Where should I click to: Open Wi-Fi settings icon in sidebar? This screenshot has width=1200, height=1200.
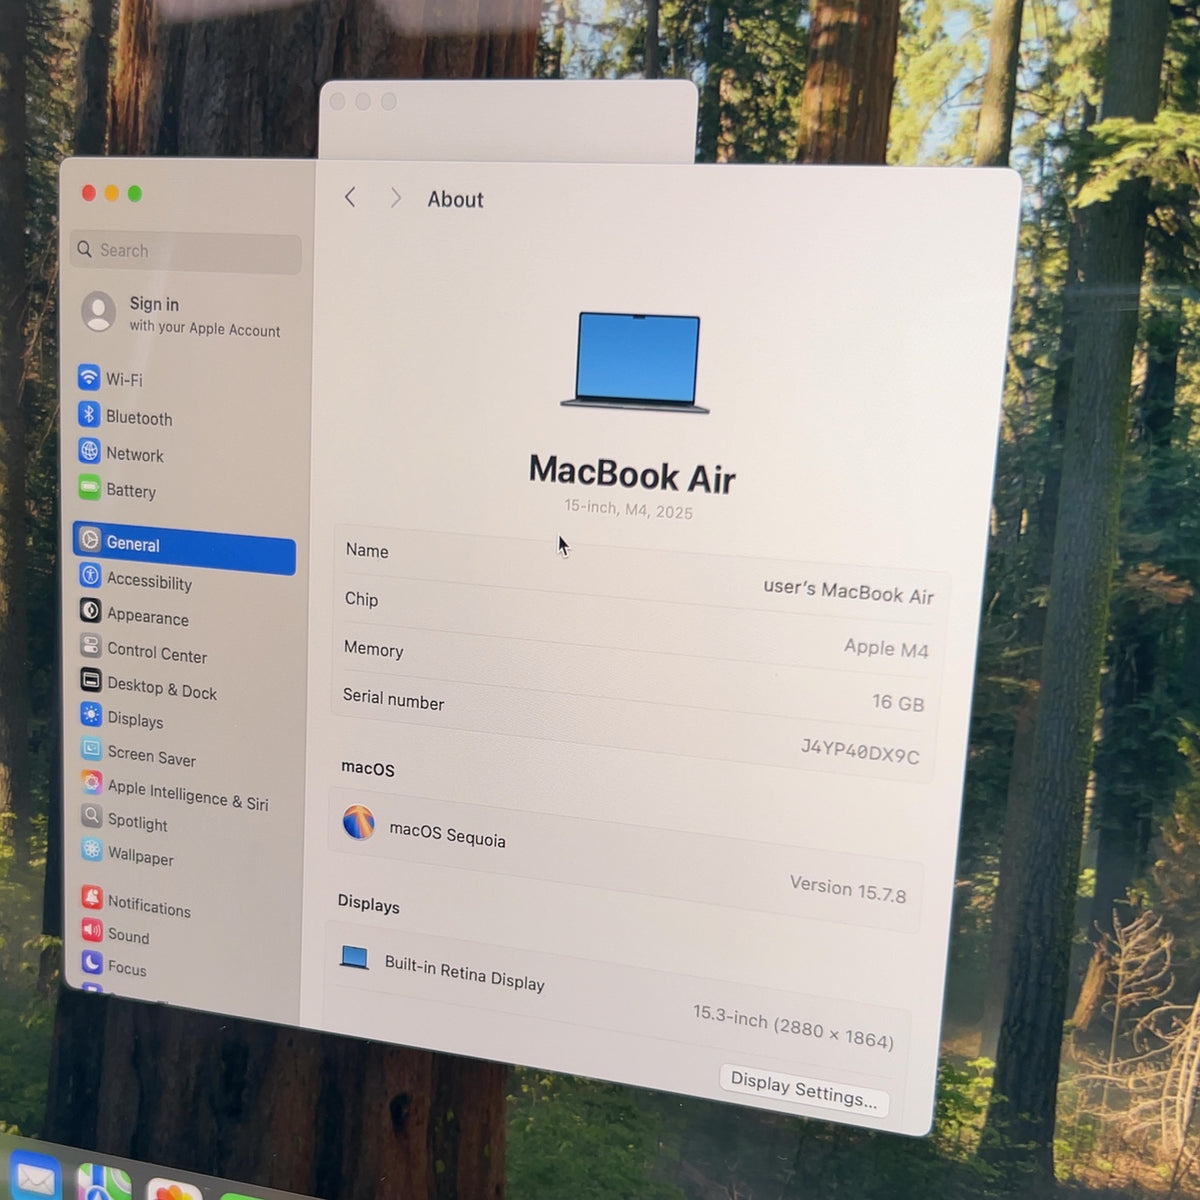point(89,377)
